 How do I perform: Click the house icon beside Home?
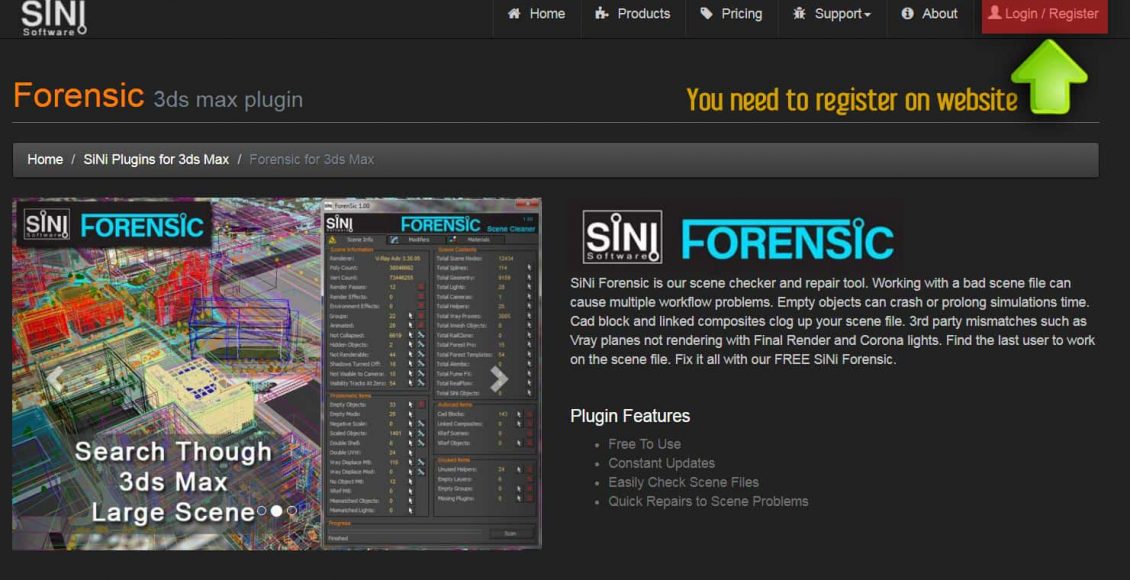coord(514,14)
